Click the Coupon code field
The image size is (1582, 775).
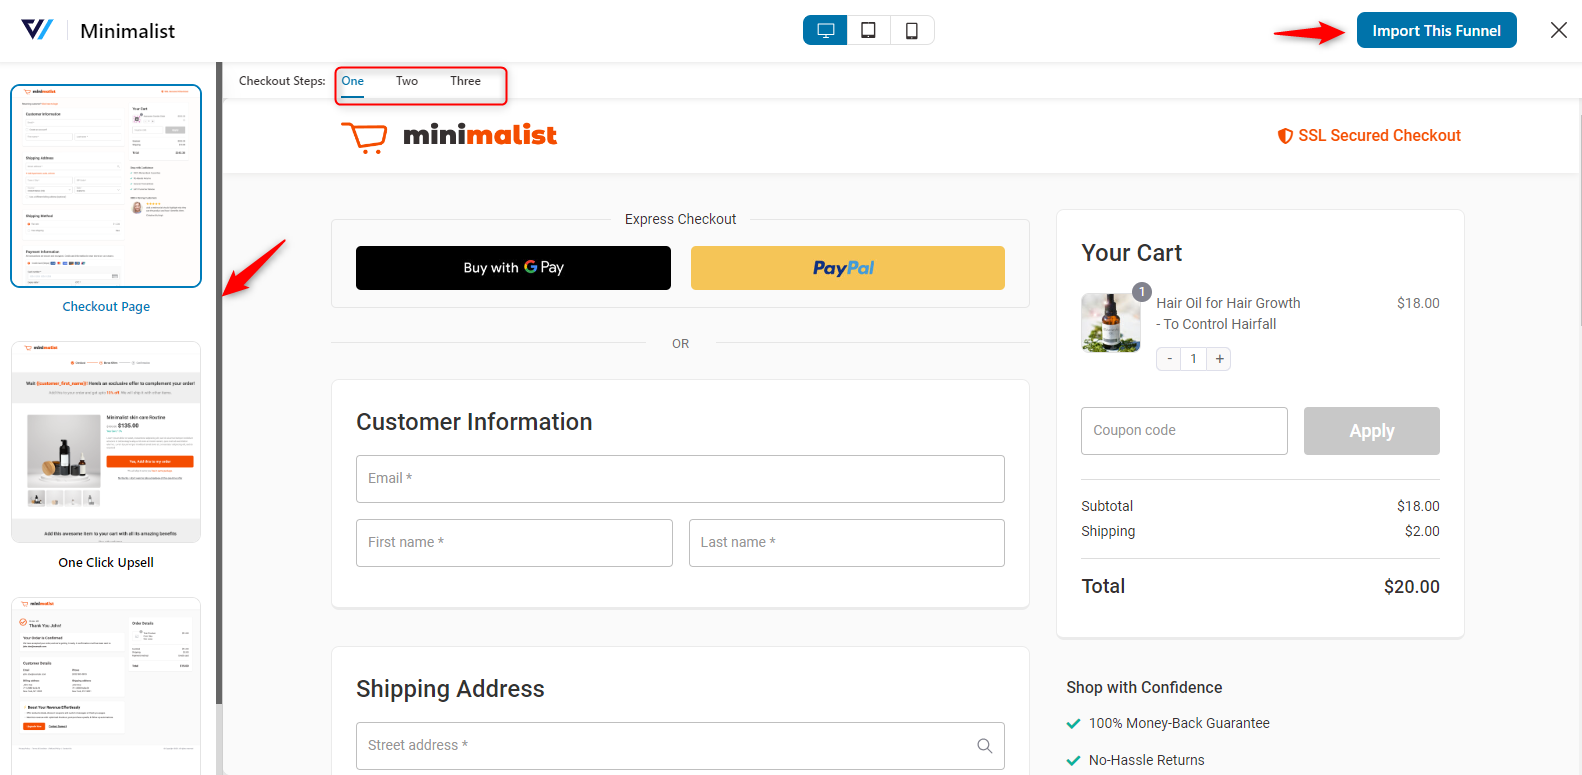(x=1184, y=431)
